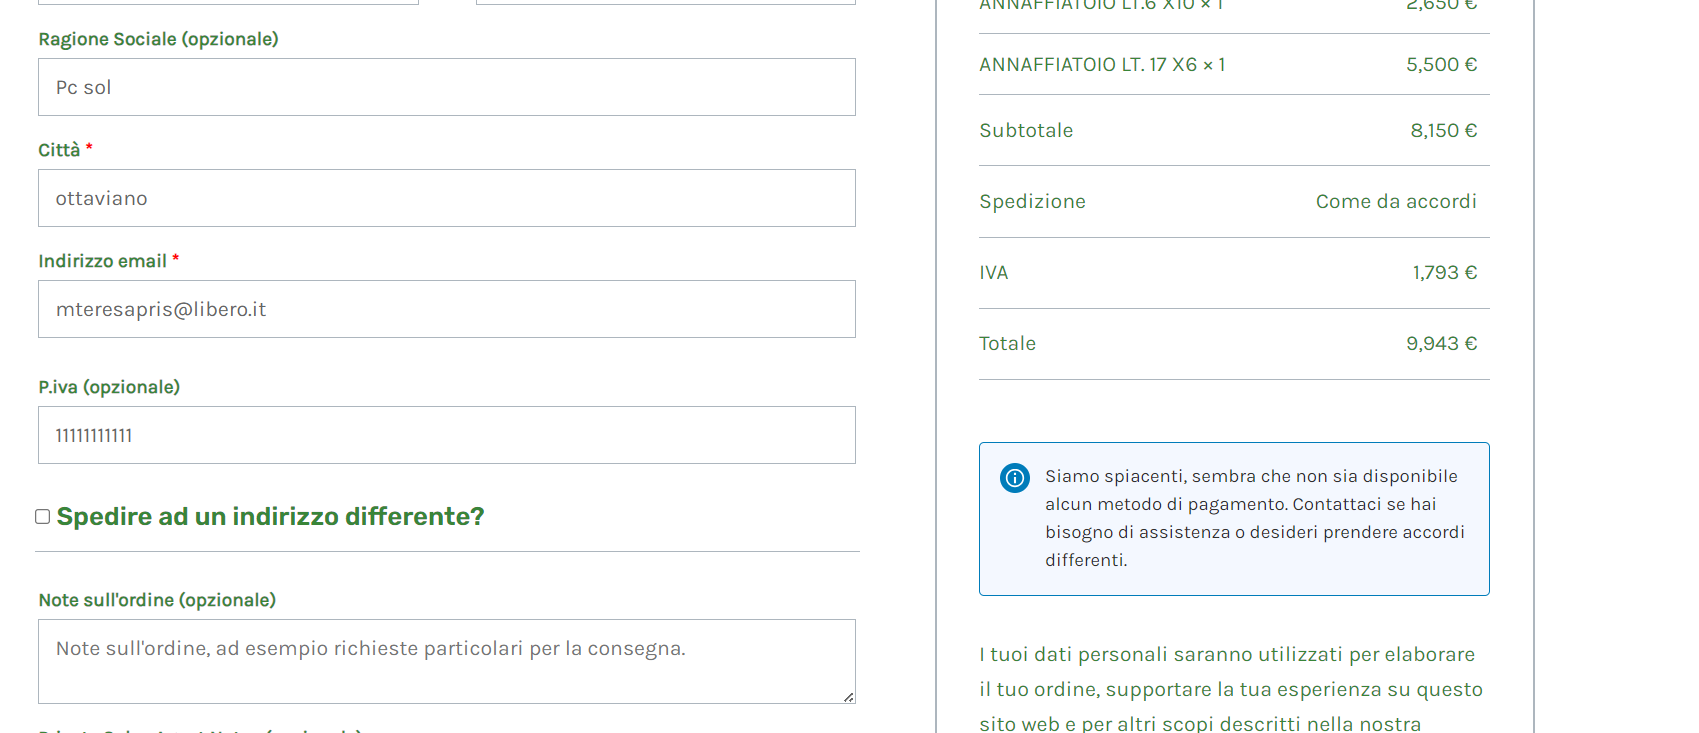Click the 'Siamo spiacenti' payment unavailable message
The height and width of the screenshot is (733, 1699).
pos(1255,518)
